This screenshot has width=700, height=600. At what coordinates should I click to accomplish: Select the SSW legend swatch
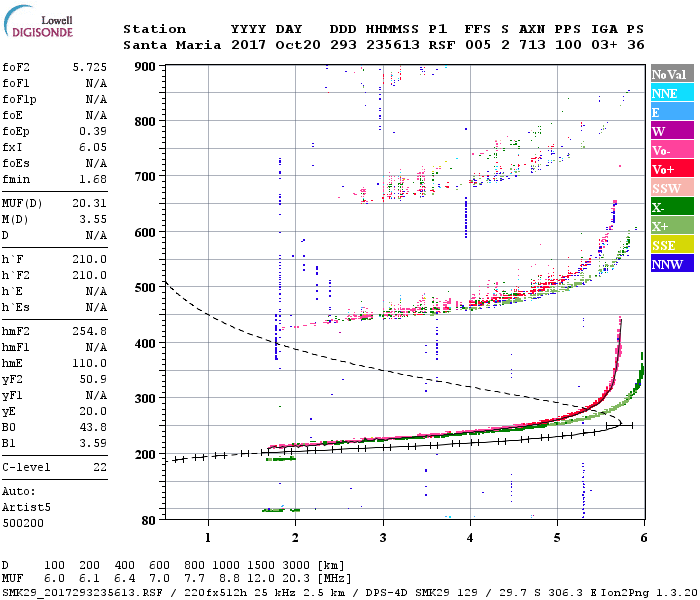pos(672,188)
